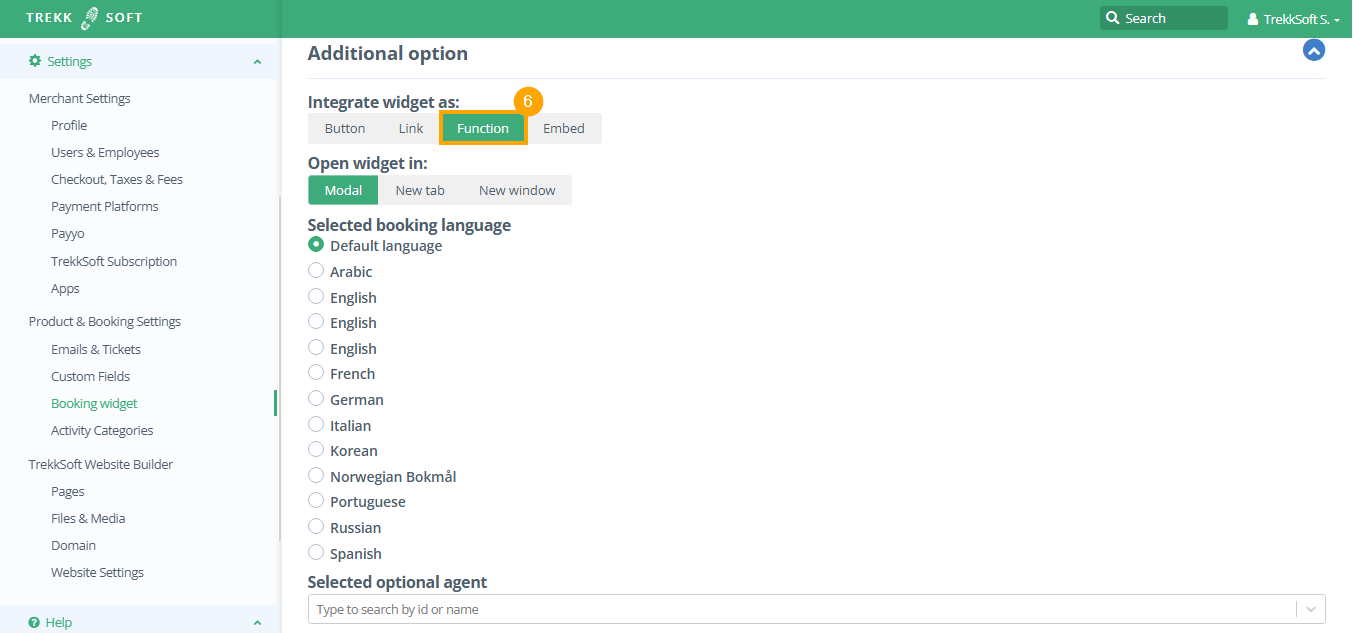Select the French language radio button
The height and width of the screenshot is (633, 1353).
coord(316,373)
